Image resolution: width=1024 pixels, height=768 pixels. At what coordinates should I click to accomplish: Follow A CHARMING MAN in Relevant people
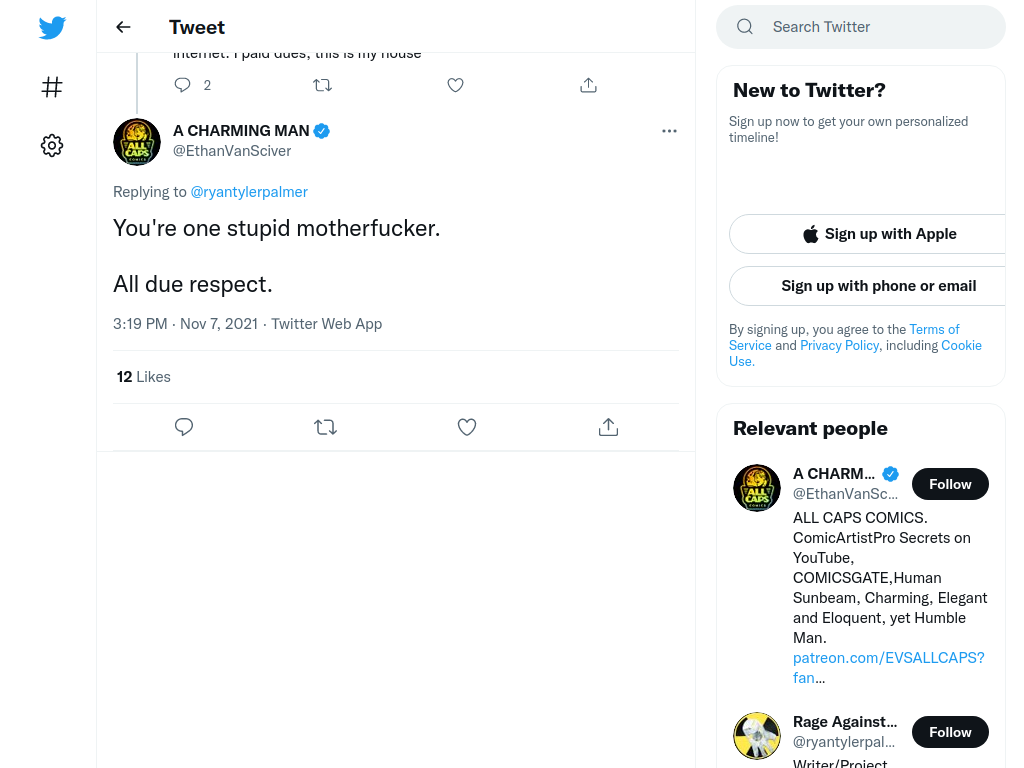(950, 484)
